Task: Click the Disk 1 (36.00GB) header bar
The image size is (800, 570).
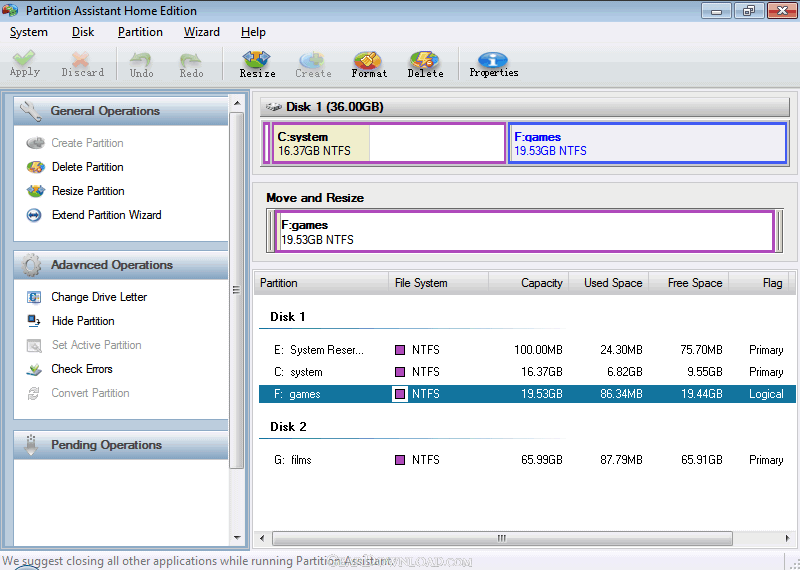Action: point(525,107)
